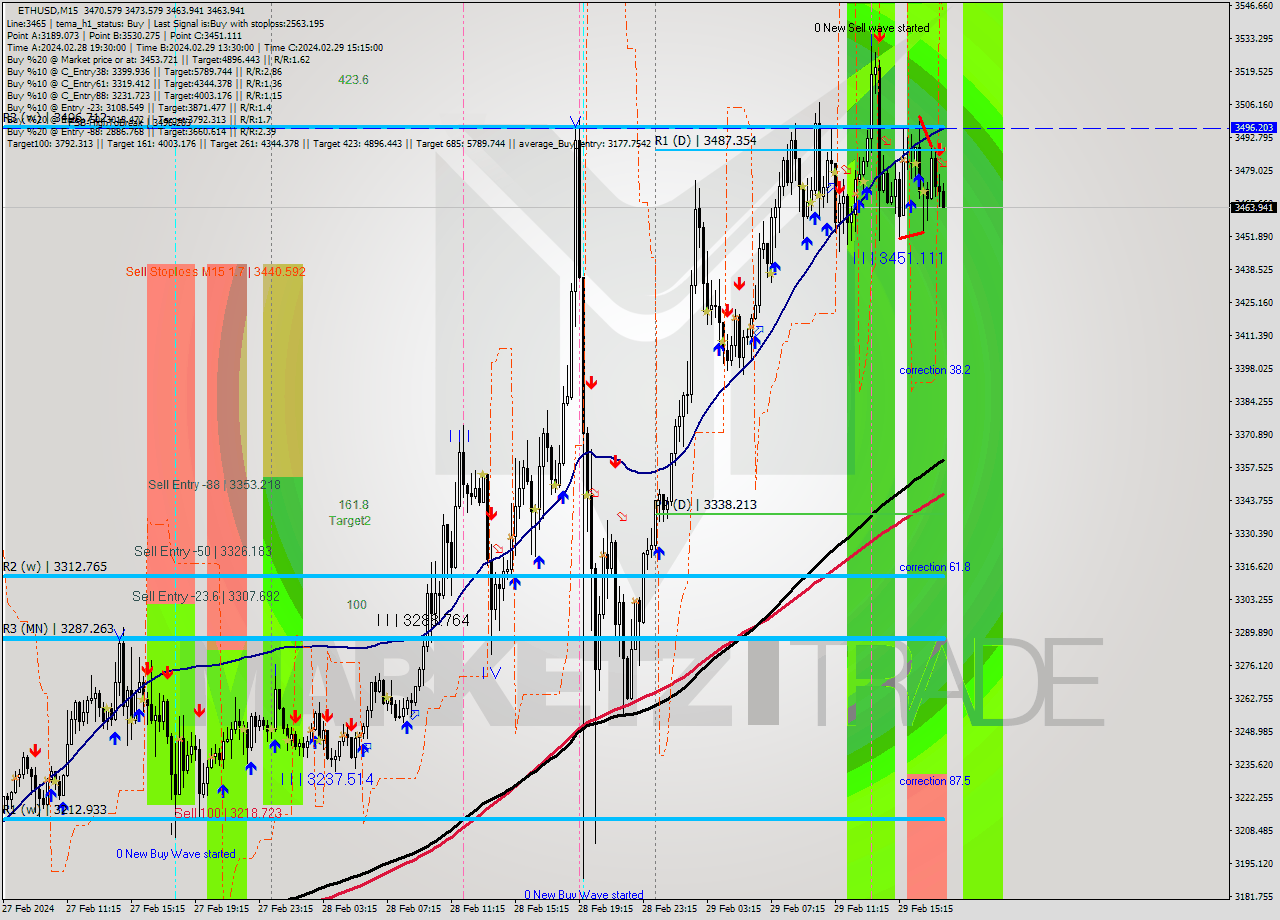Screen dimensions: 1280x920
Task: Click the '161.8' Fibonacci label
Action: point(353,505)
